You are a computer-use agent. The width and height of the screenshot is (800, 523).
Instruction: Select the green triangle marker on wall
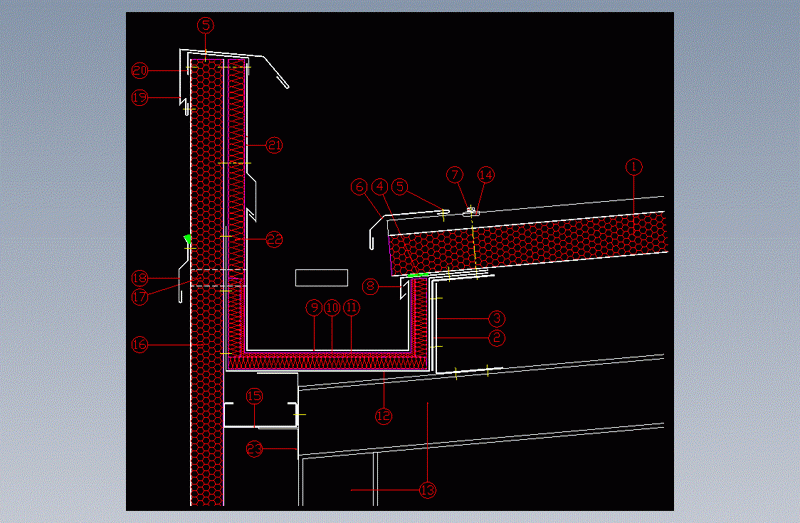(187, 239)
